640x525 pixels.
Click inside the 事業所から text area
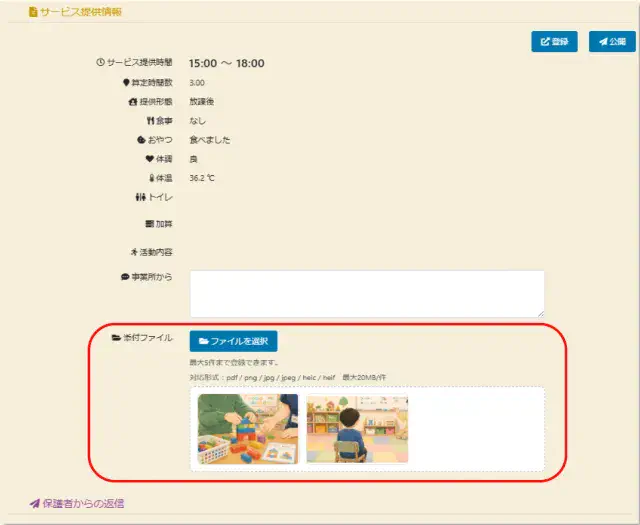point(367,294)
